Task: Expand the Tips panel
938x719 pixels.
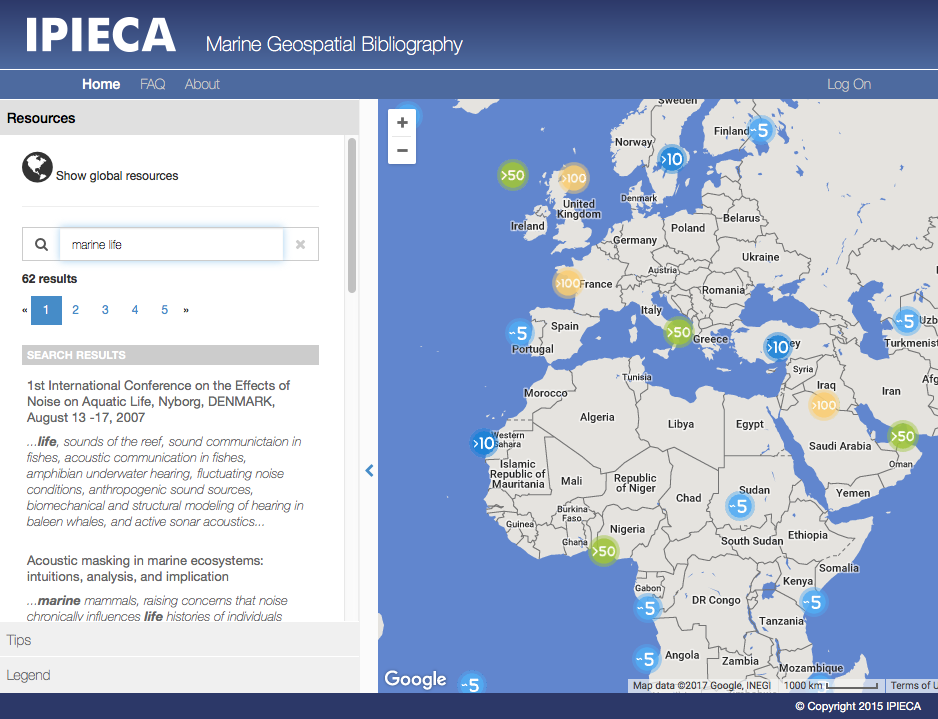Action: click(x=19, y=640)
